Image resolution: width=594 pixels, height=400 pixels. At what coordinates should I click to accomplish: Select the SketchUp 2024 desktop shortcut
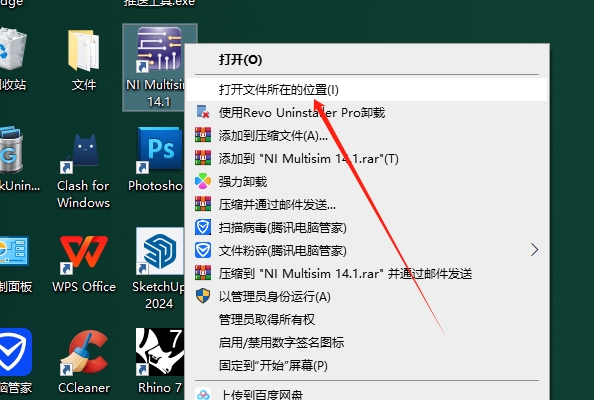coord(160,251)
